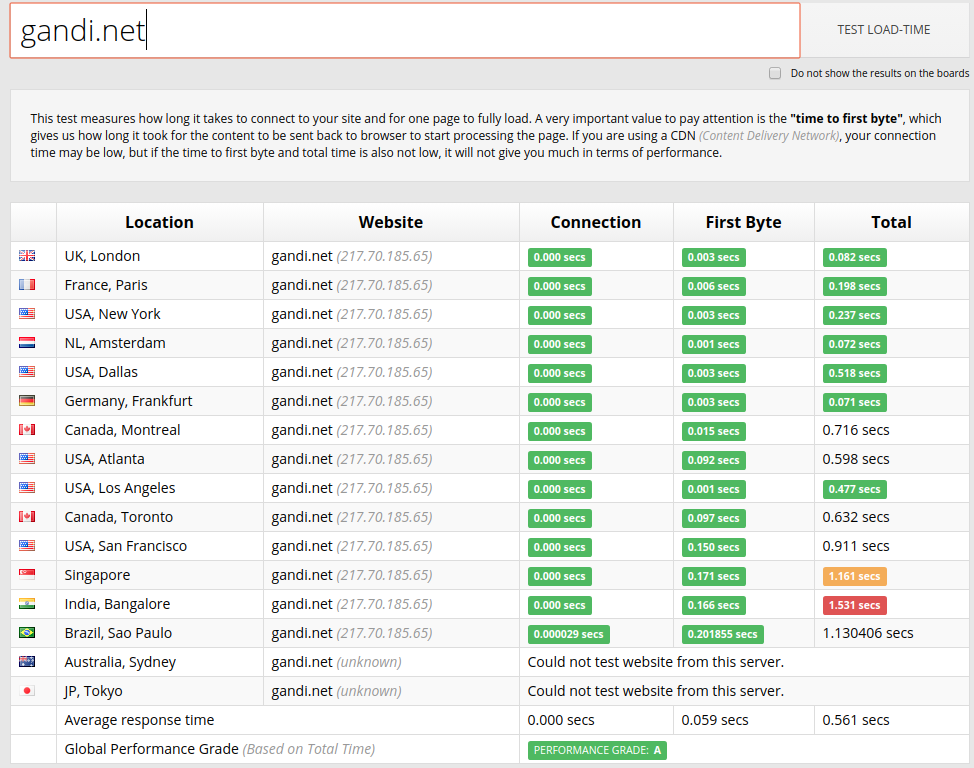The height and width of the screenshot is (768, 974).
Task: Click the Canadian flag icon beside Toronto
Action: 27,516
